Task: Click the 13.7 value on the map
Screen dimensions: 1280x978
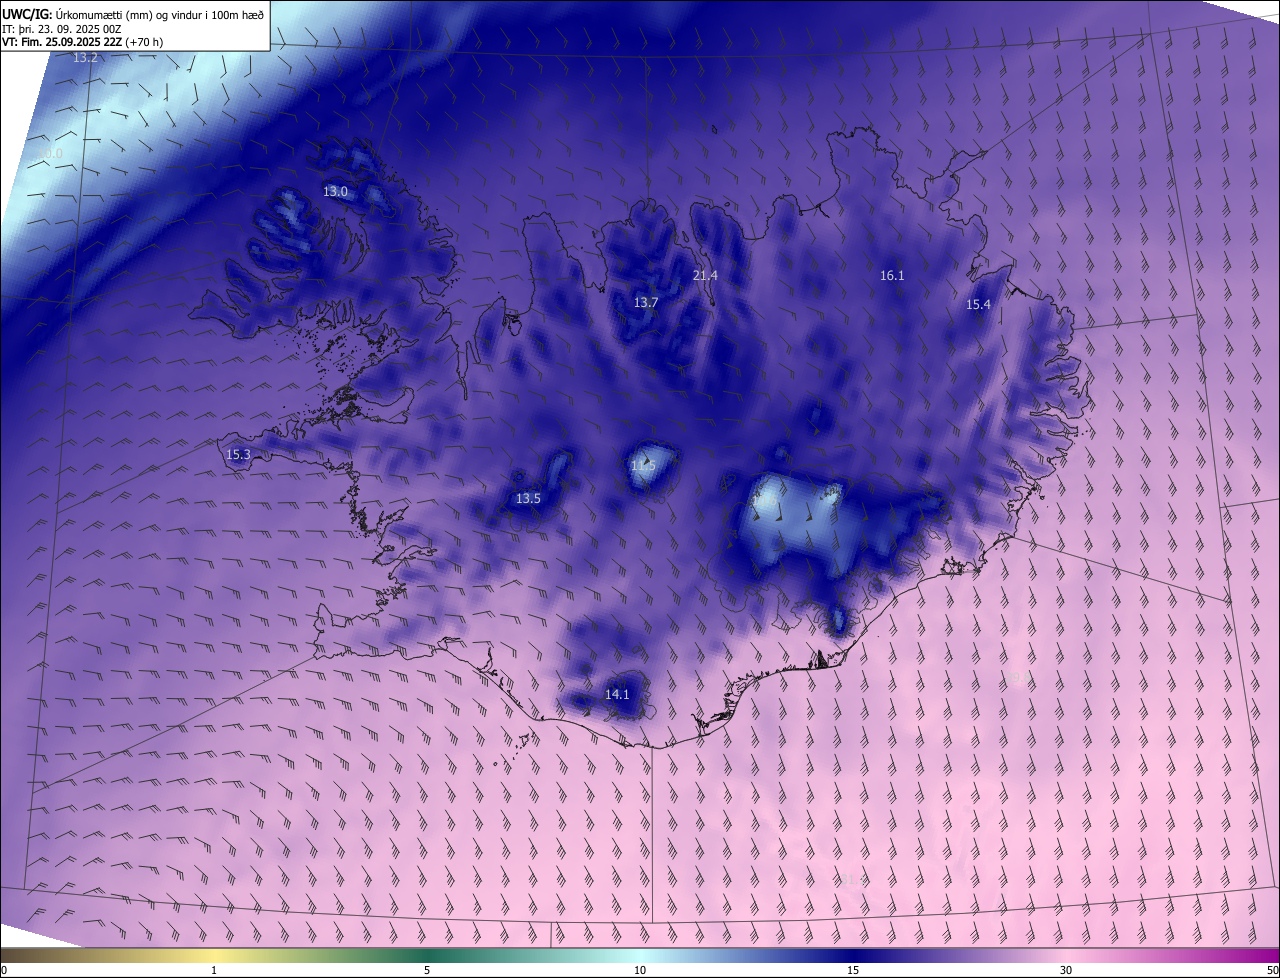Action: [x=646, y=302]
